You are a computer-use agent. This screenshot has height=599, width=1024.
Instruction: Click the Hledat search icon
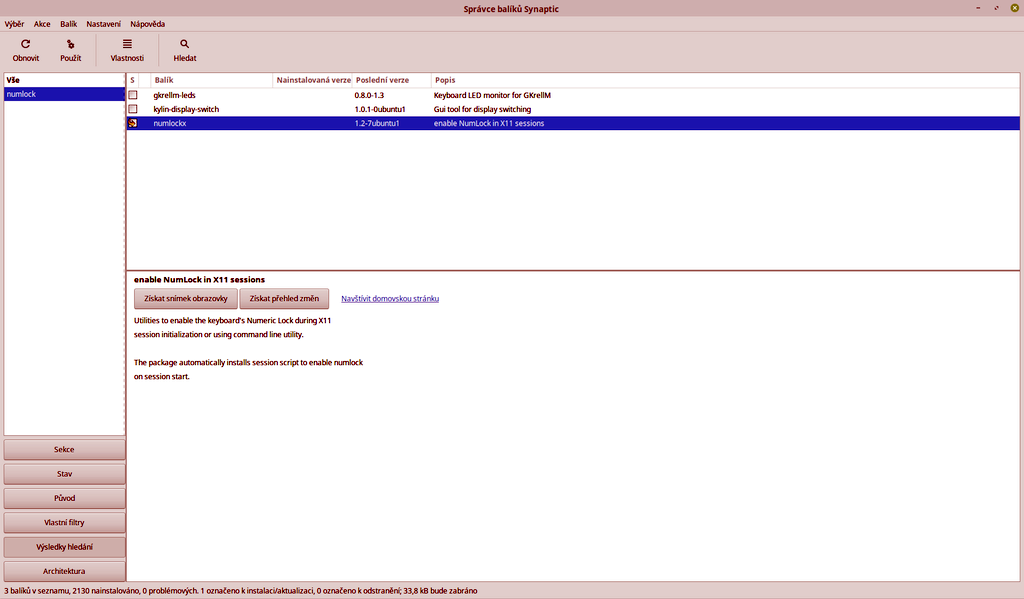click(184, 44)
